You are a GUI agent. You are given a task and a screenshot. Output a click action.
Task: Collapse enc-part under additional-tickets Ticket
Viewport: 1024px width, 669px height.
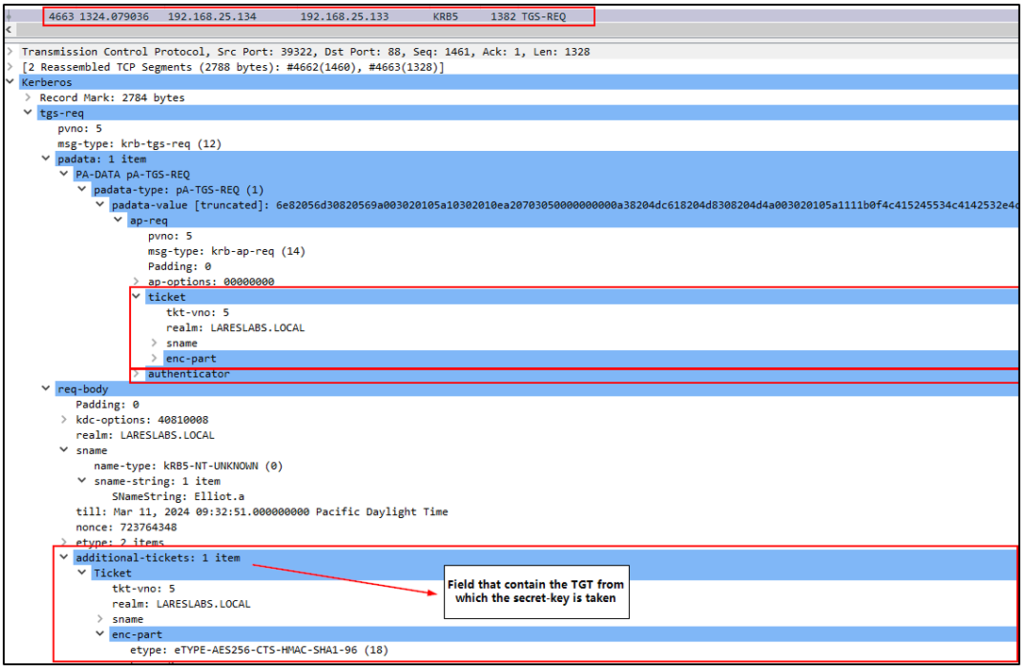point(100,634)
